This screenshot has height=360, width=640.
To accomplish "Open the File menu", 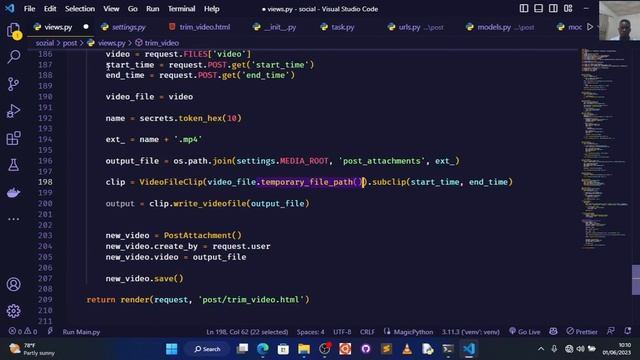I will 29,9.
